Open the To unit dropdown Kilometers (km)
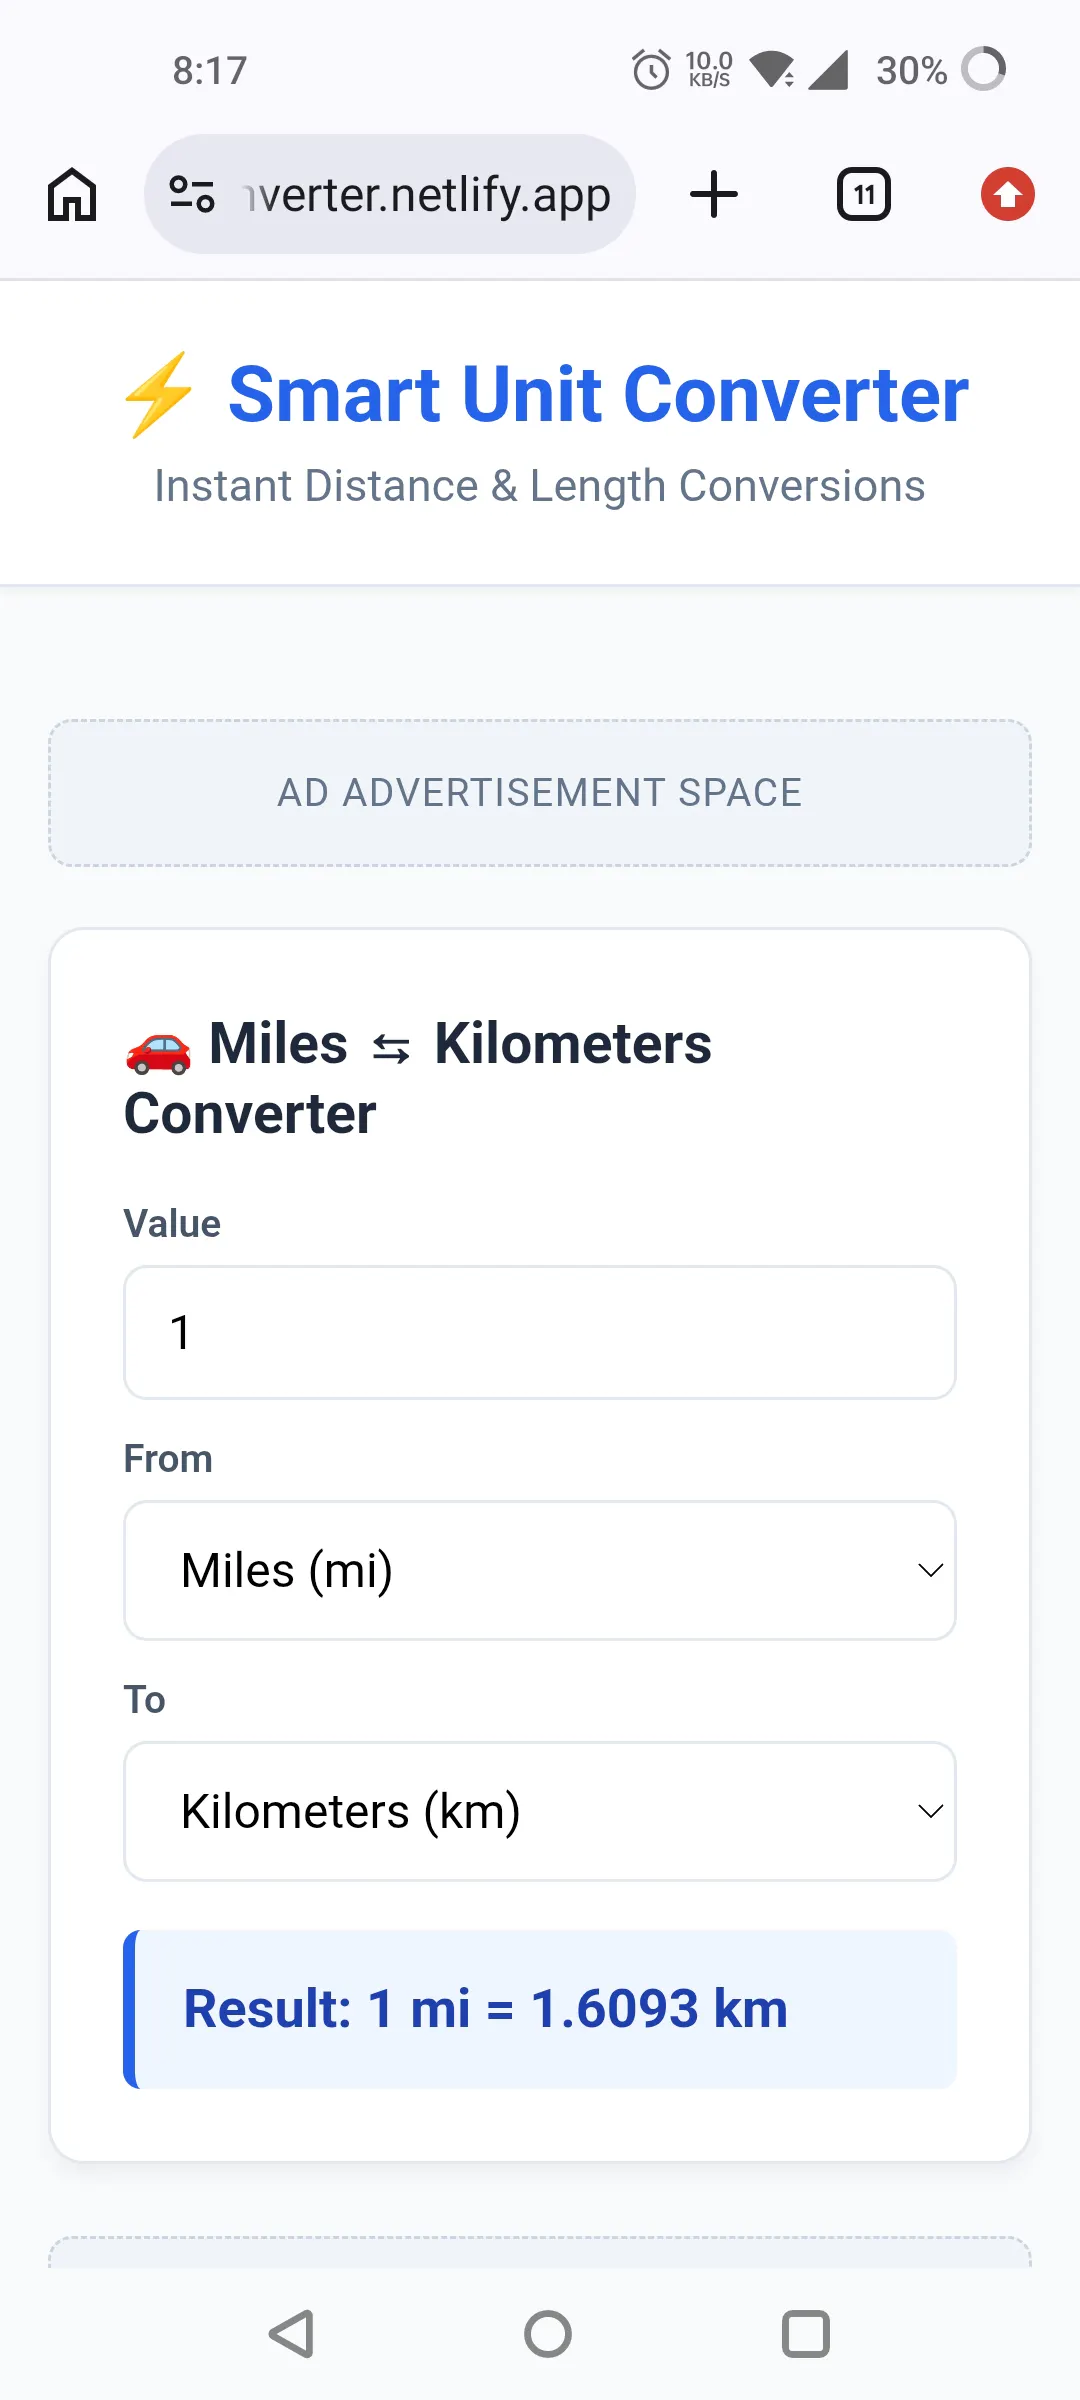The image size is (1080, 2400). pos(540,1811)
